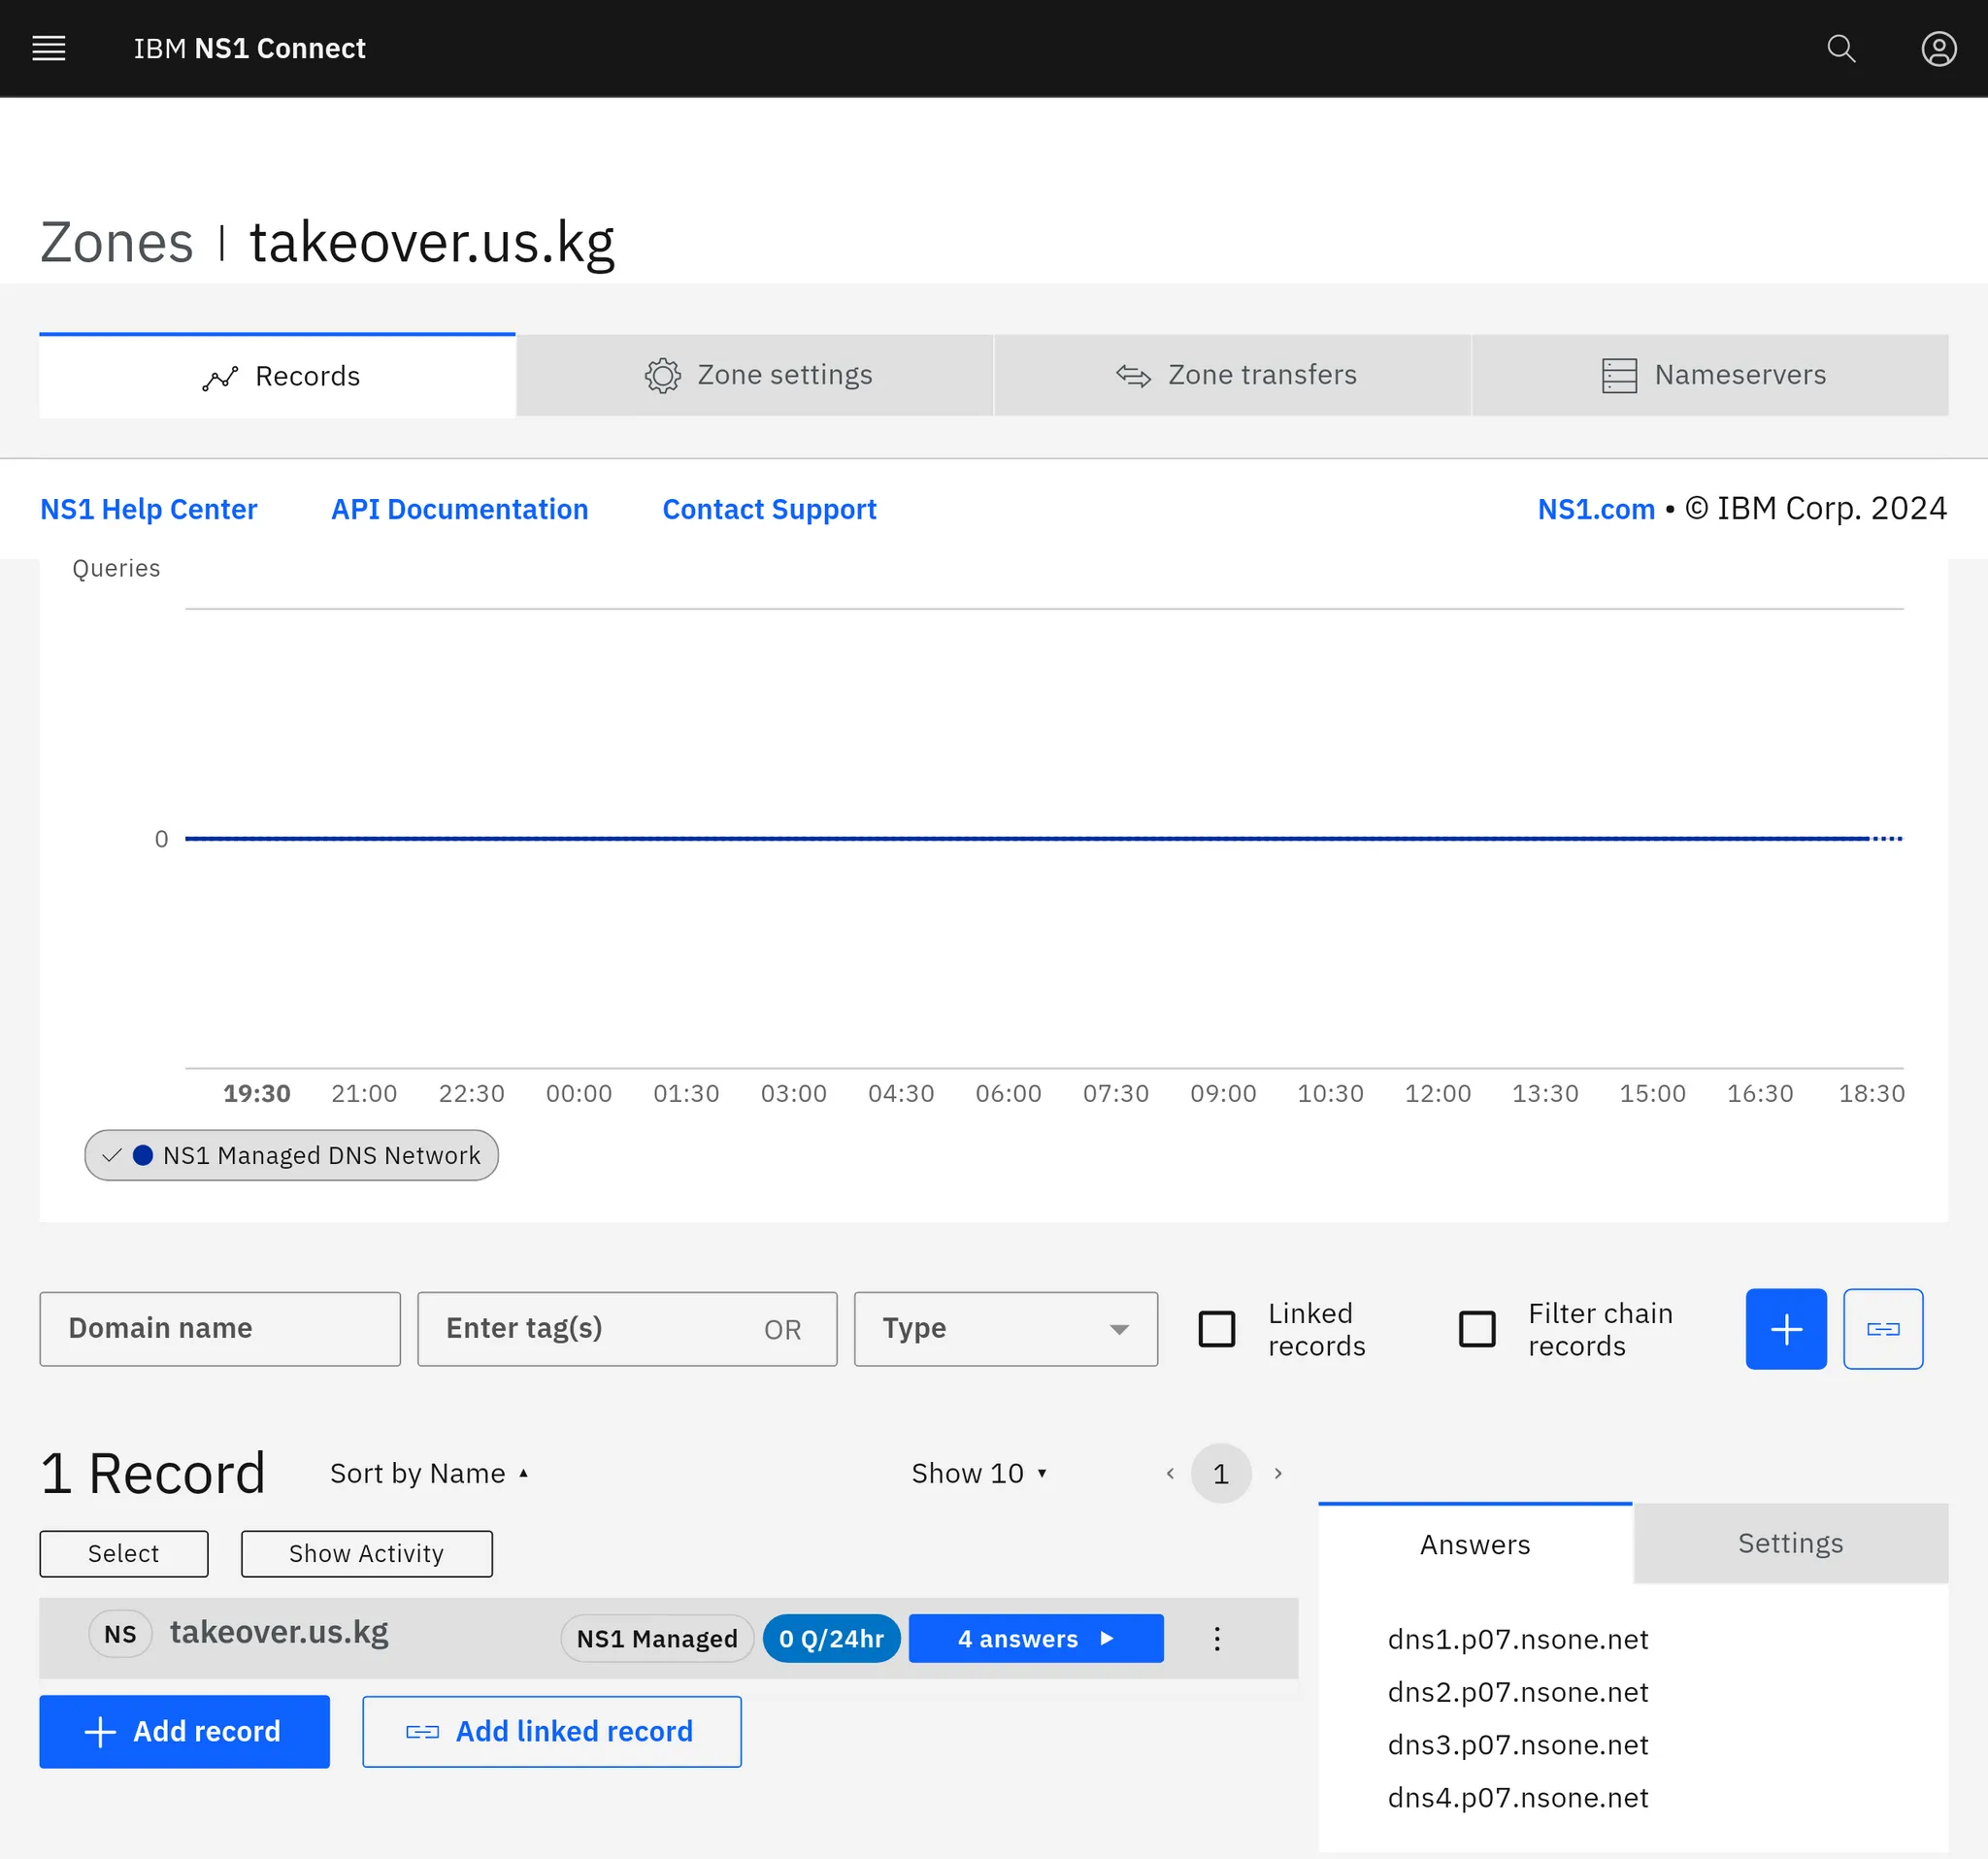Focus the Domain name filter field
Image resolution: width=1988 pixels, height=1859 pixels.
click(x=220, y=1328)
